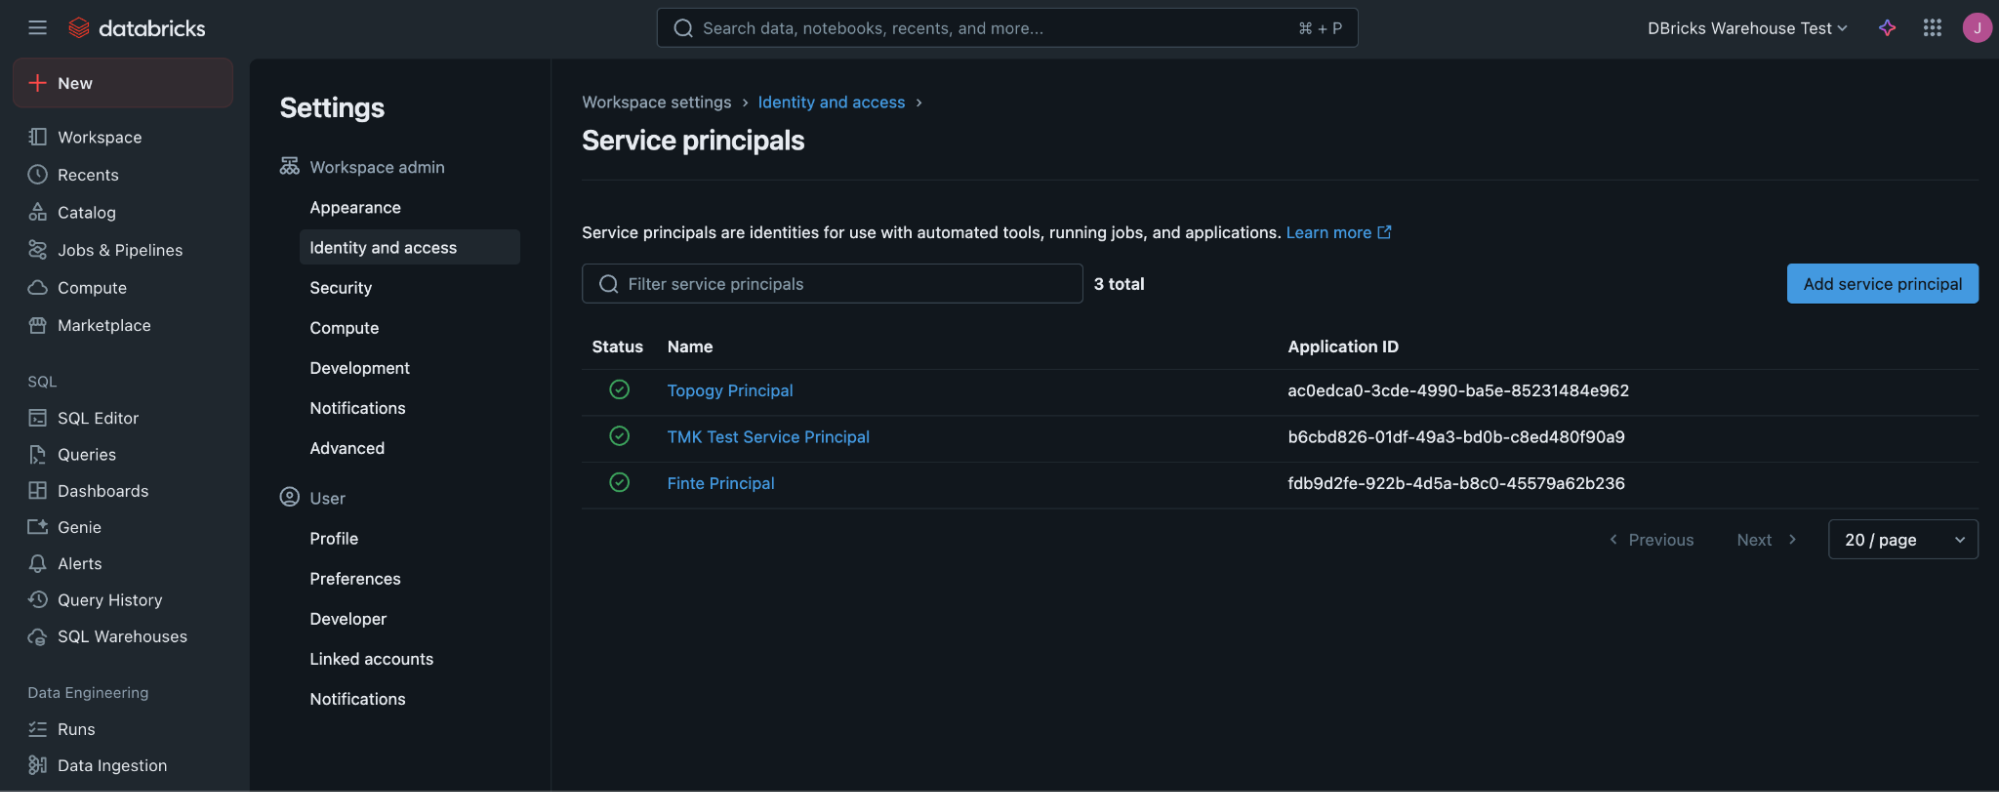Image resolution: width=1999 pixels, height=792 pixels.
Task: Click Topogy Principal active status icon
Action: point(619,390)
